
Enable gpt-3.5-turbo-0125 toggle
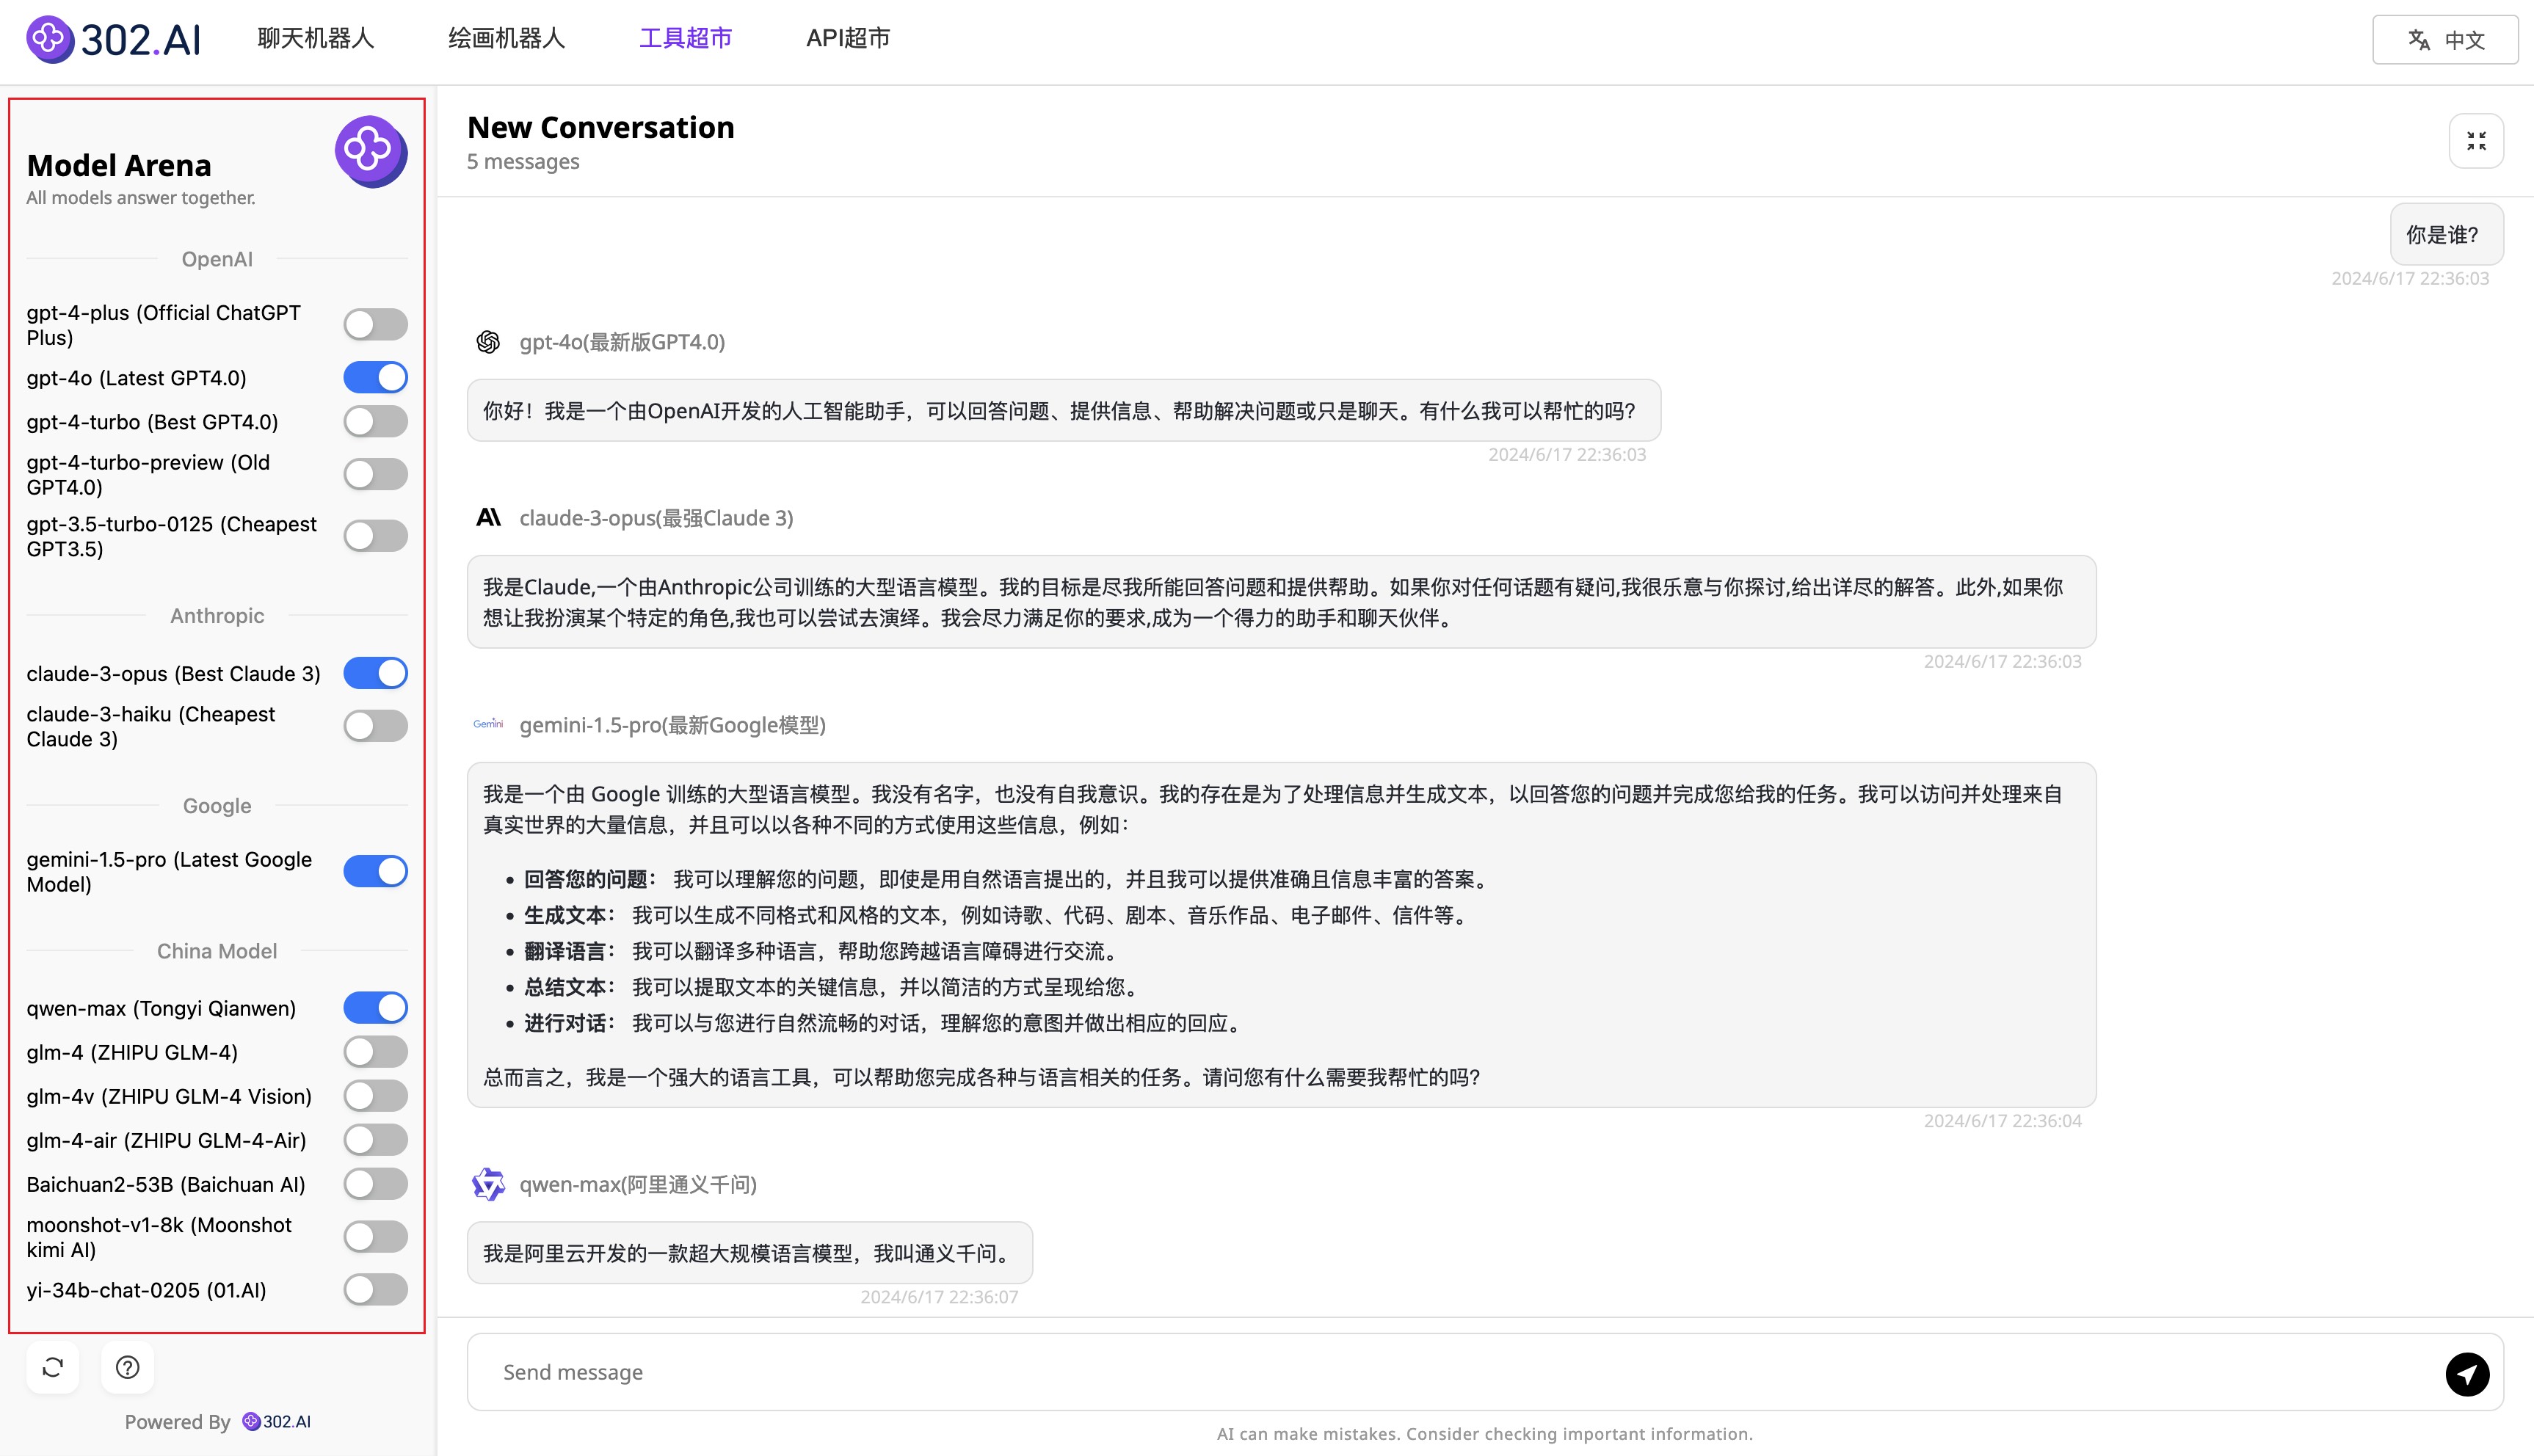point(376,536)
